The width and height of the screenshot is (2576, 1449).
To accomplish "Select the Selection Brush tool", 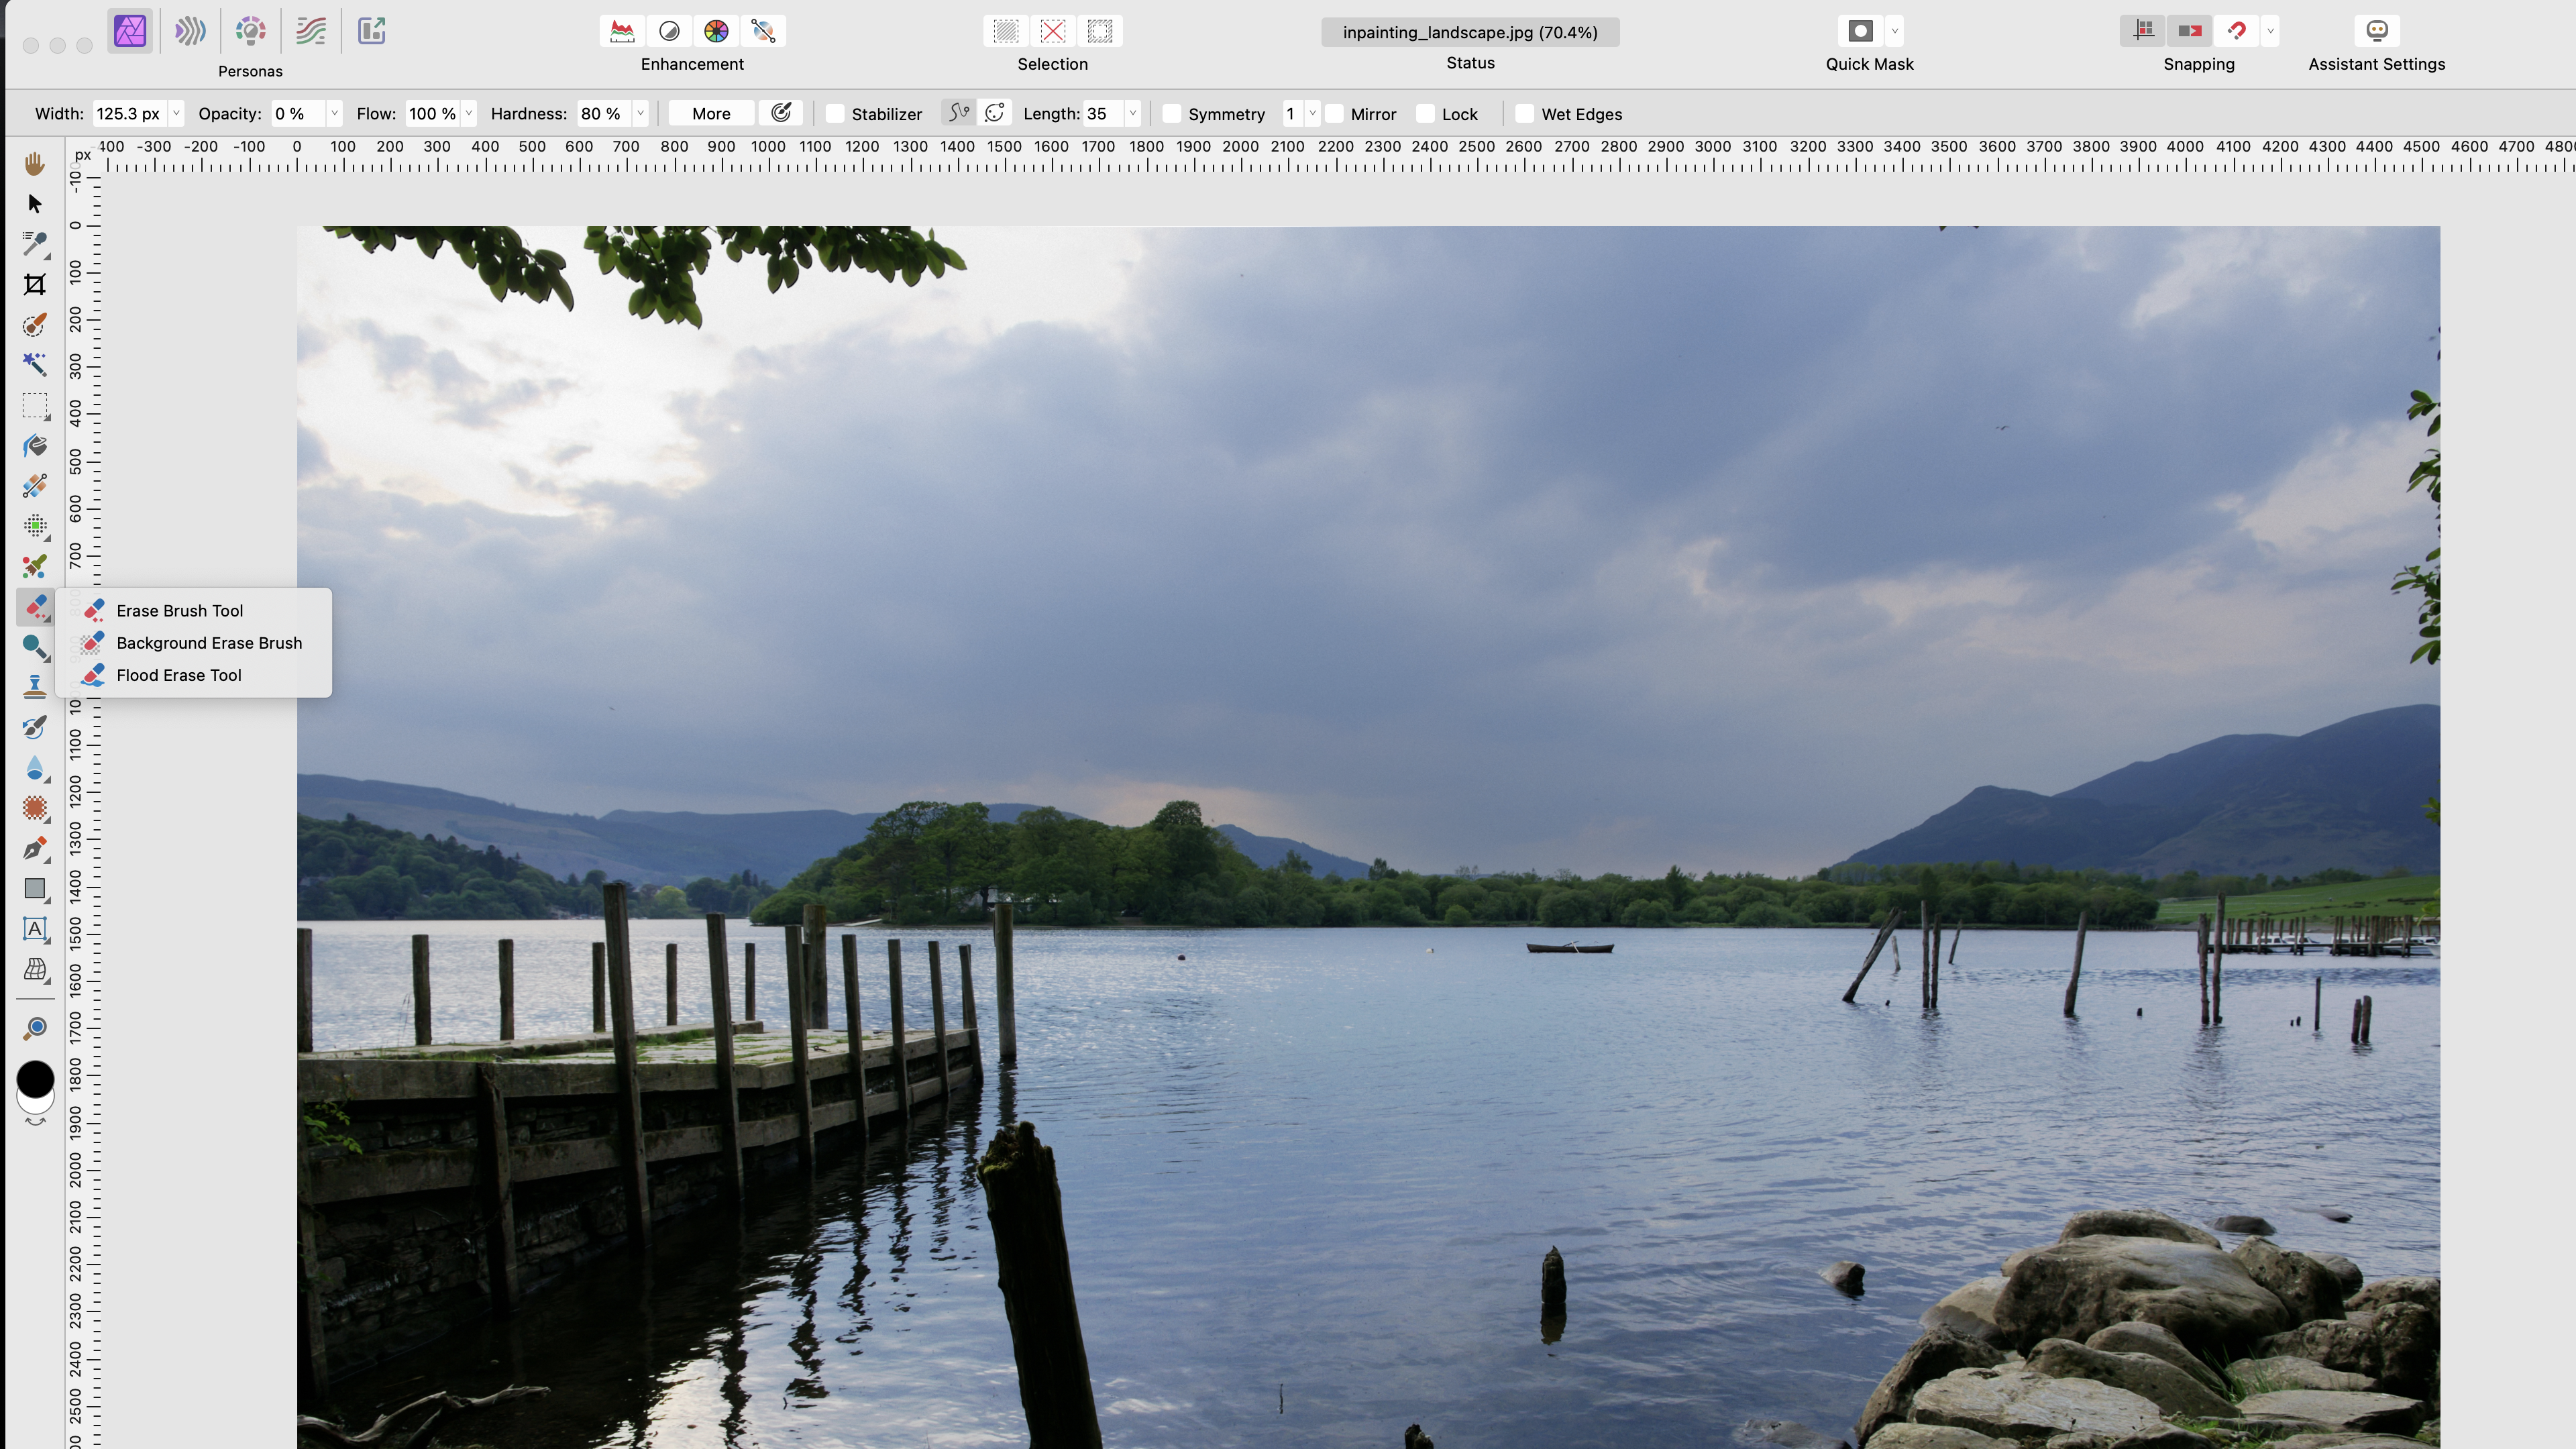I will click(35, 325).
